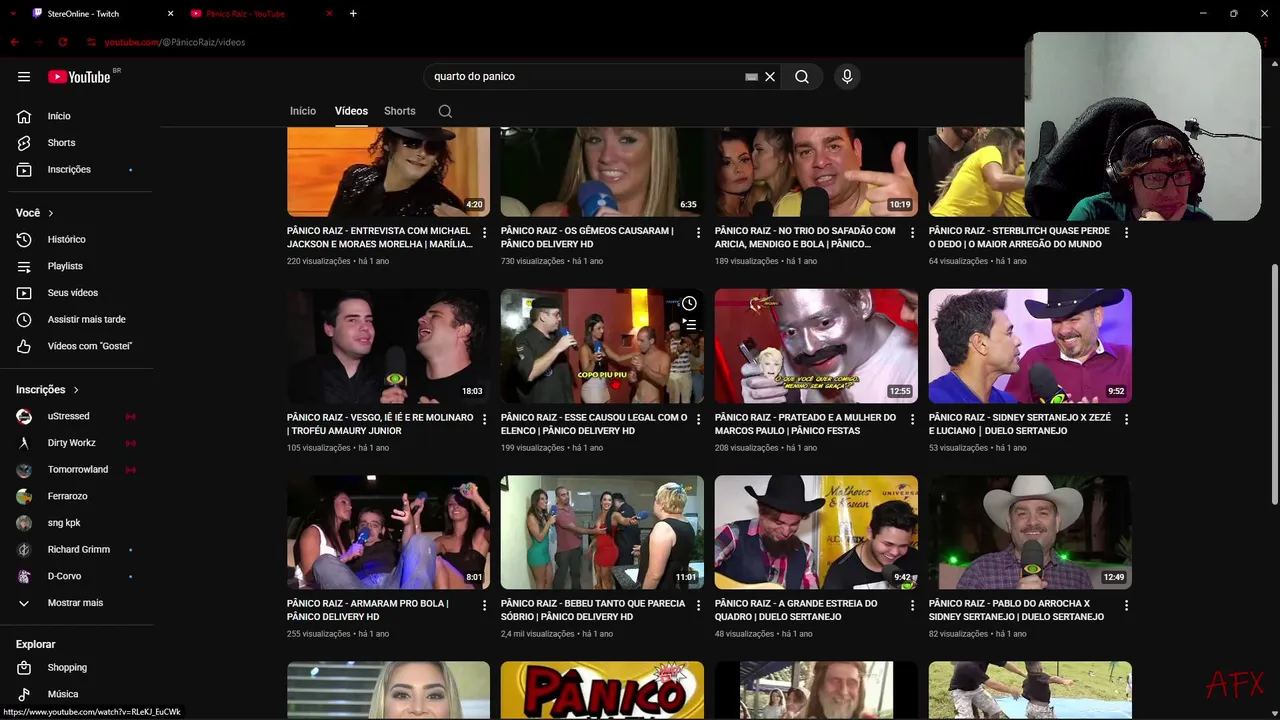Reload the page
Image resolution: width=1280 pixels, height=720 pixels.
(63, 42)
